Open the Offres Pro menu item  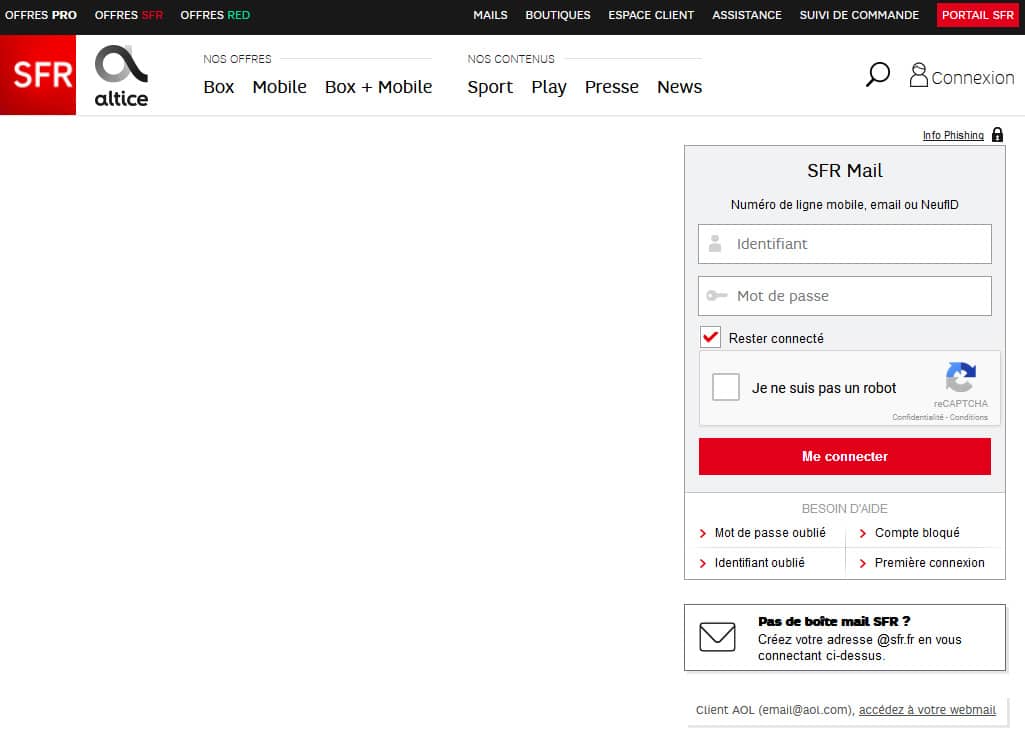pyautogui.click(x=41, y=15)
